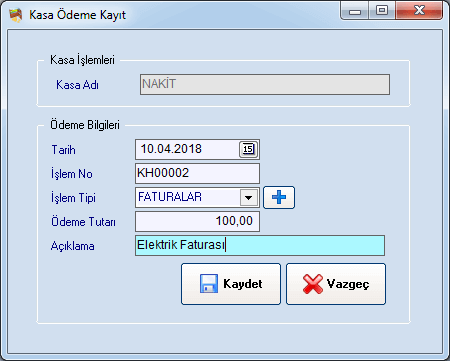Minimize the Kasa Ödeme Kayıt window

[355, 11]
